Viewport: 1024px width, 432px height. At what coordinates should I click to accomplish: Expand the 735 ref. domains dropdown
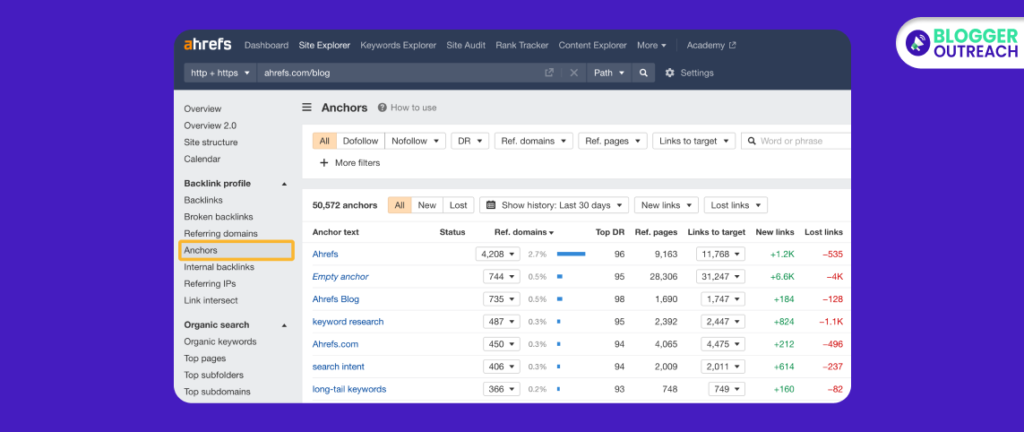tap(502, 299)
